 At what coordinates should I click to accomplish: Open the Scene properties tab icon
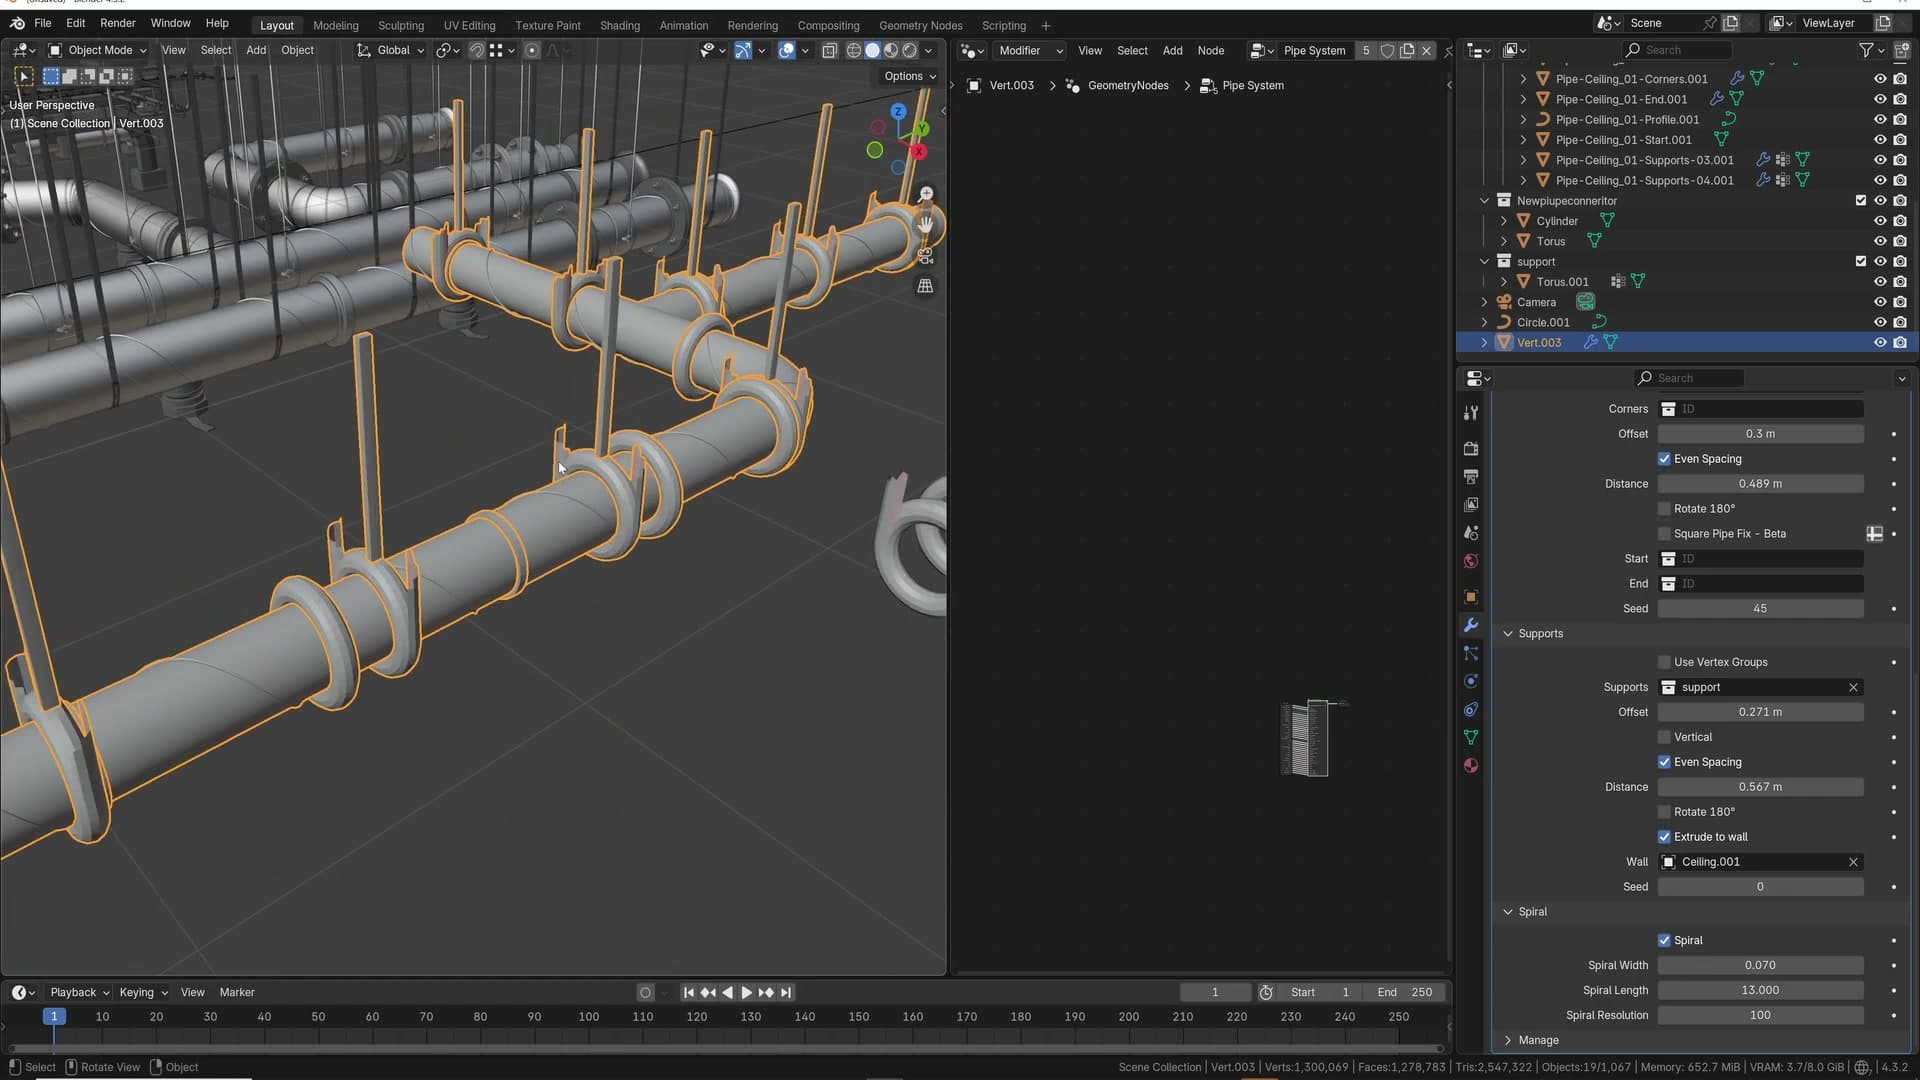pyautogui.click(x=1470, y=533)
